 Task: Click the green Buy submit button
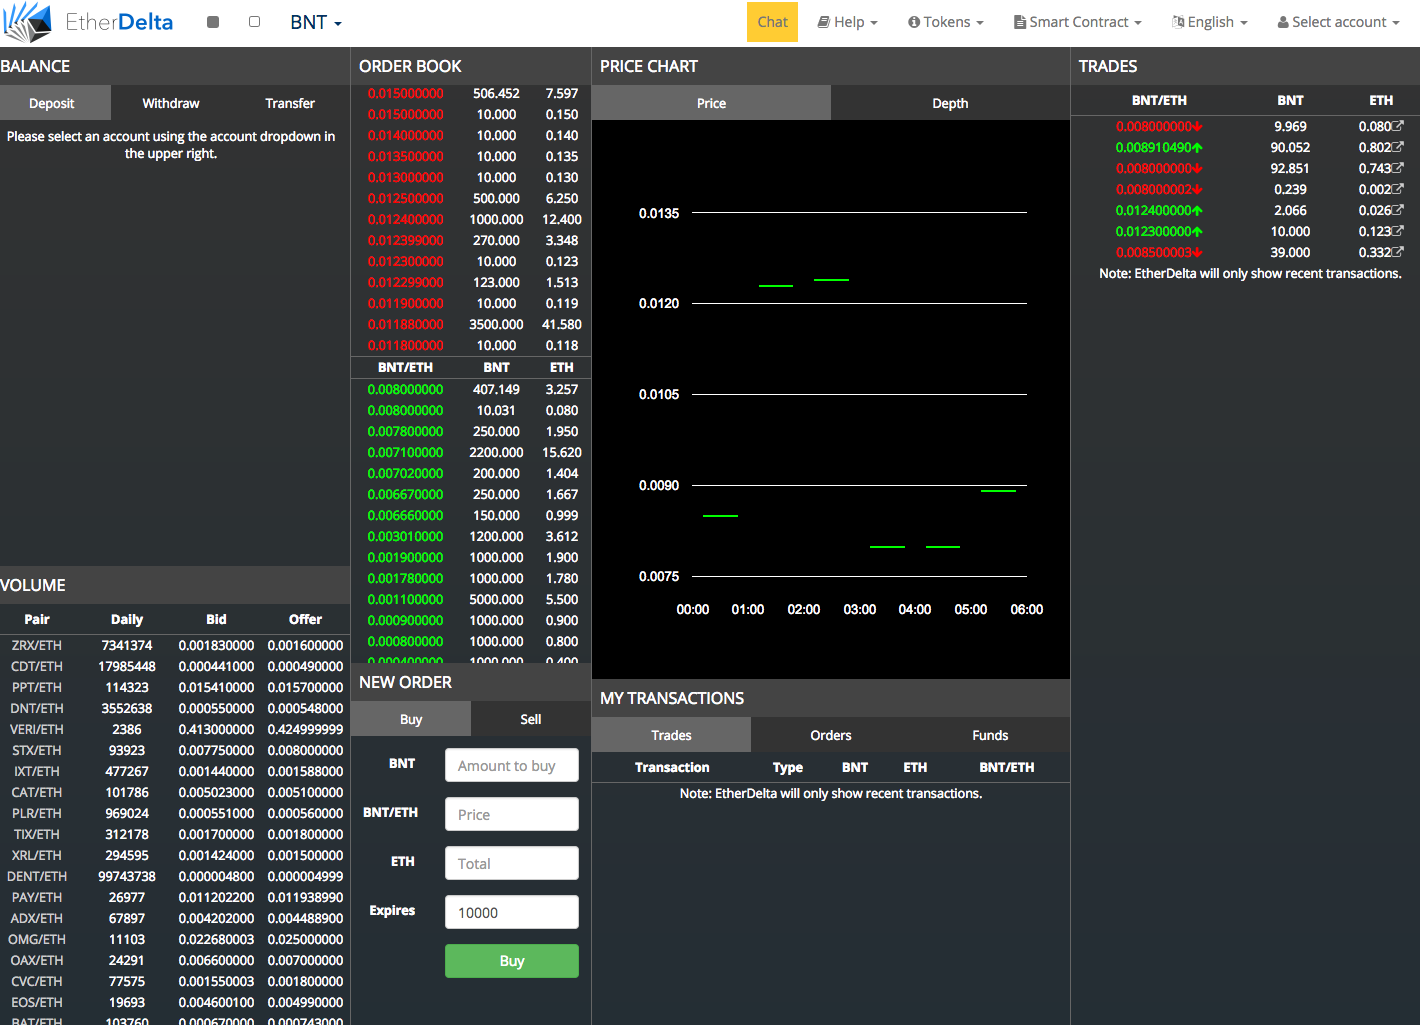512,961
